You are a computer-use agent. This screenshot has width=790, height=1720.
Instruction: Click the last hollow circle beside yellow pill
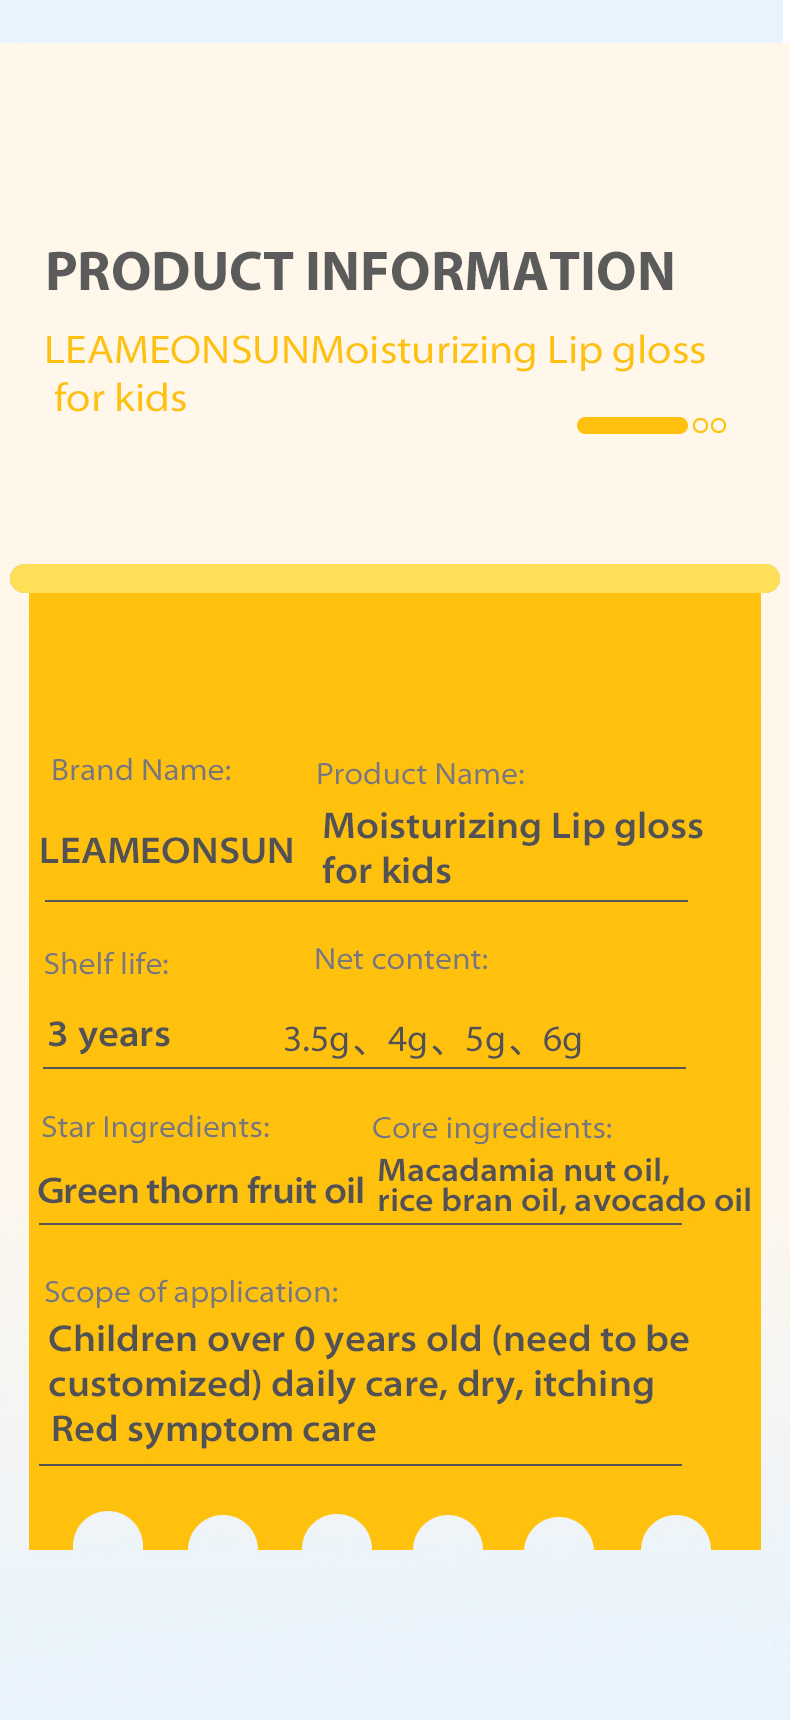point(717,425)
